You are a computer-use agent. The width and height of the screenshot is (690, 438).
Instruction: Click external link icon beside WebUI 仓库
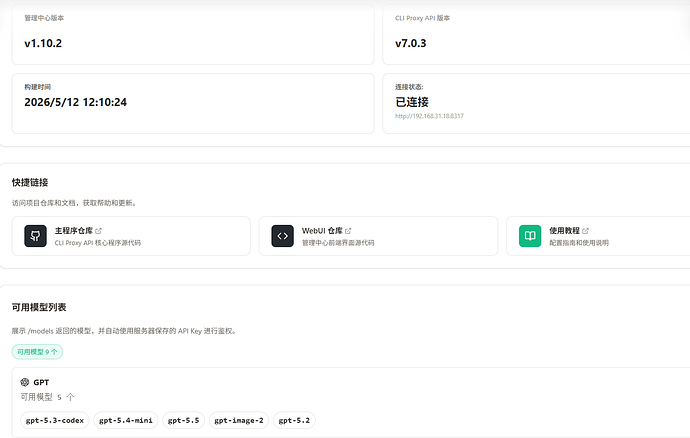348,231
